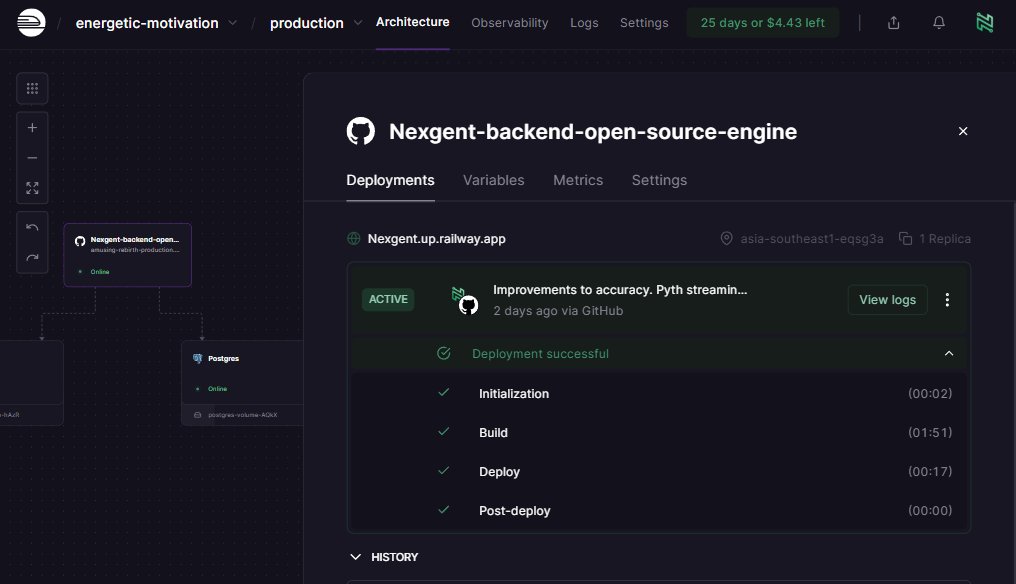
Task: Open the Railway home logo
Action: [31, 23]
